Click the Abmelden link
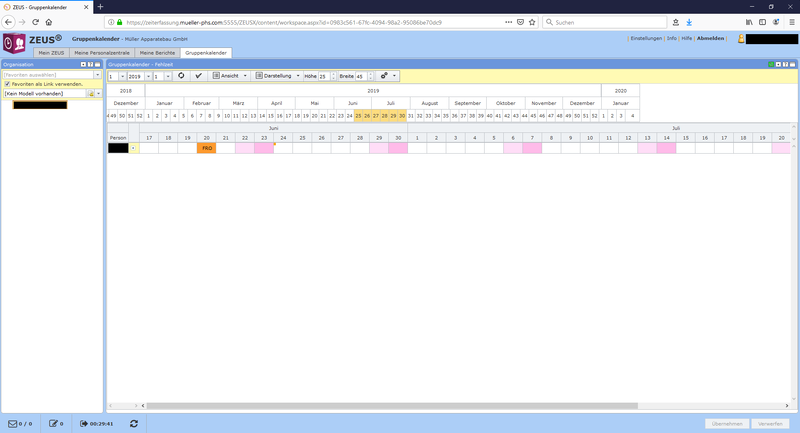The image size is (800, 433). [x=710, y=38]
